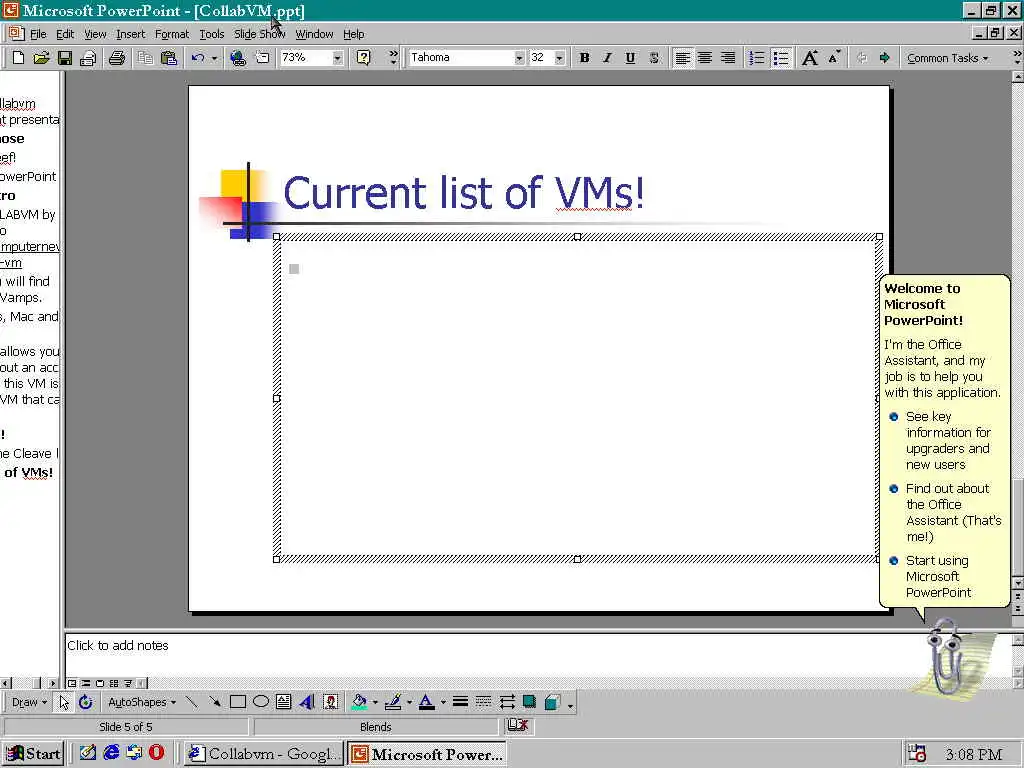The width and height of the screenshot is (1024, 768).
Task: Select the Arrow drawing tool
Action: pyautogui.click(x=214, y=702)
